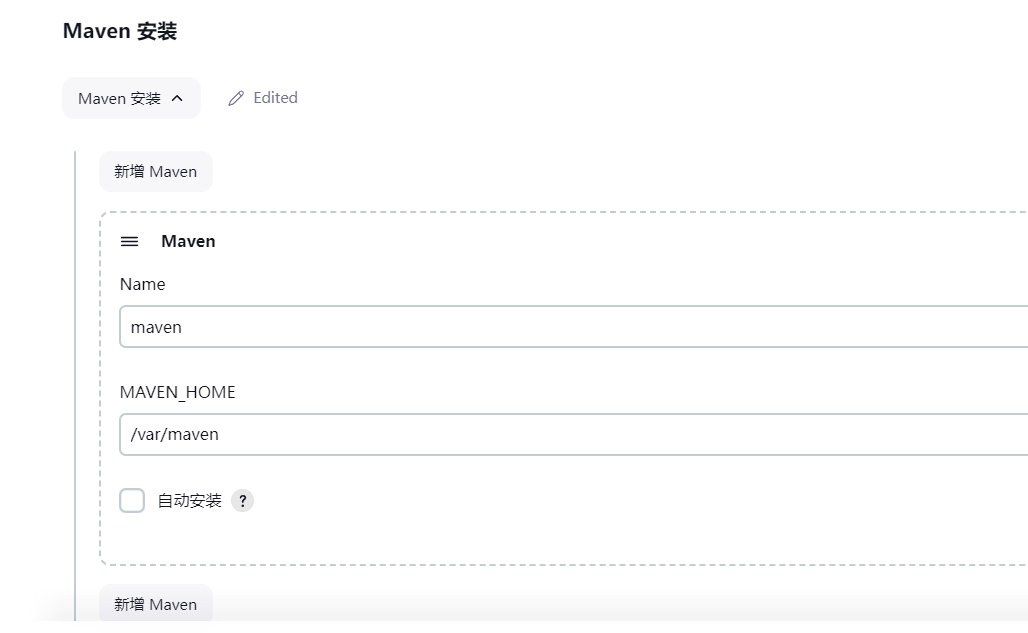Collapse the Maven 安装 section
1028x633 pixels.
[x=131, y=99]
